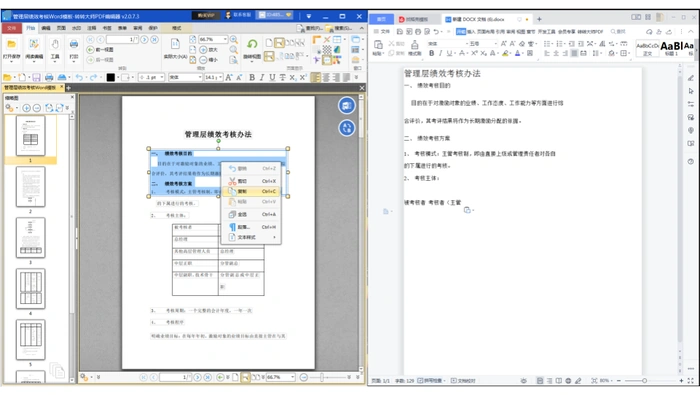Click the search box in WPS menu bar
The height and width of the screenshot is (395, 700).
pos(619,32)
